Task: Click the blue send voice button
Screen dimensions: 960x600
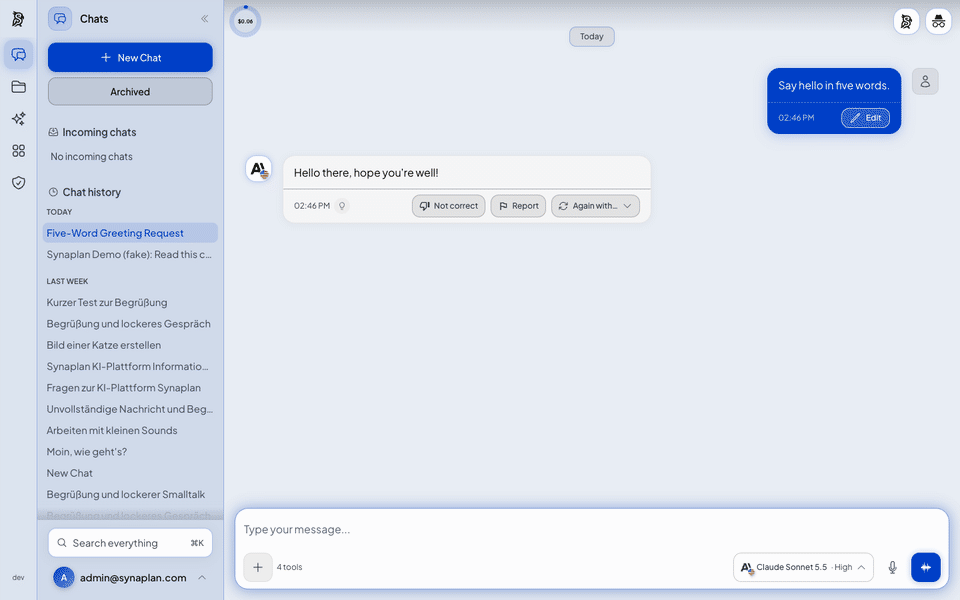Action: (926, 567)
